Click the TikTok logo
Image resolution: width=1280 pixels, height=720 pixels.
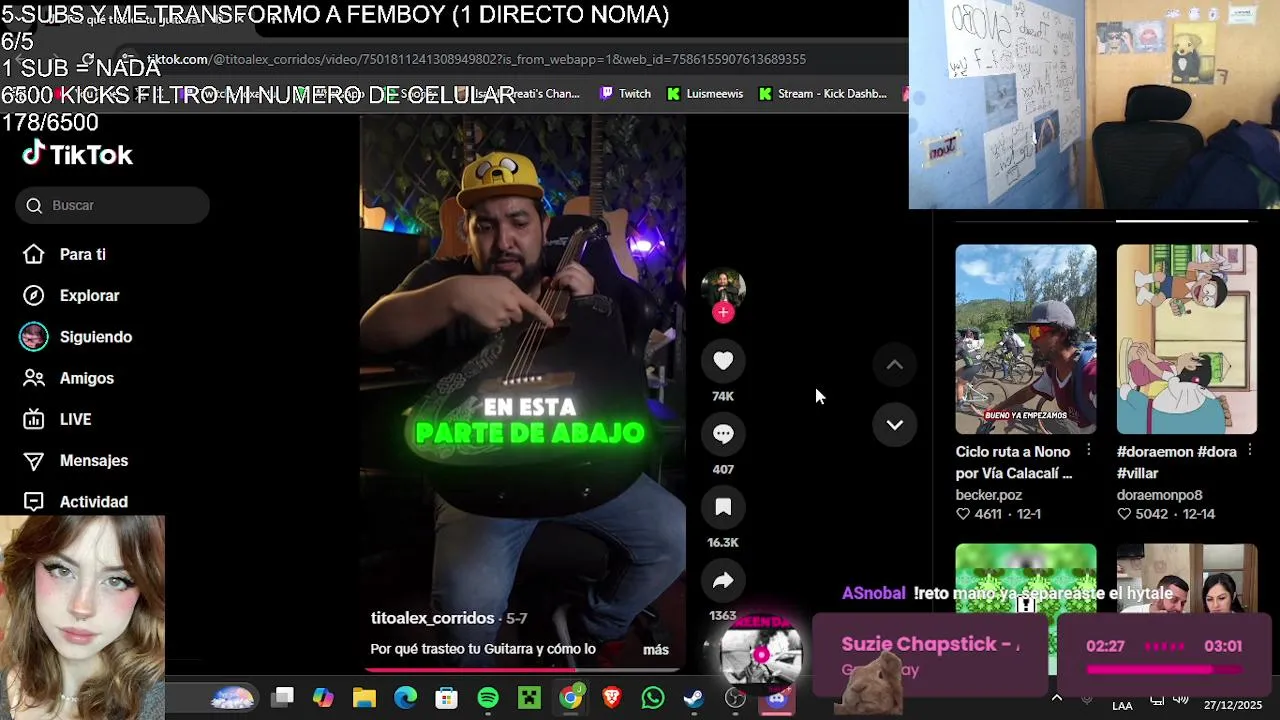(x=78, y=154)
